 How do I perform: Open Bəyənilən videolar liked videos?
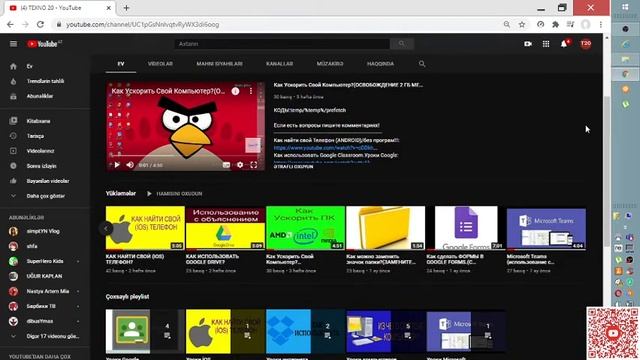tap(45, 181)
